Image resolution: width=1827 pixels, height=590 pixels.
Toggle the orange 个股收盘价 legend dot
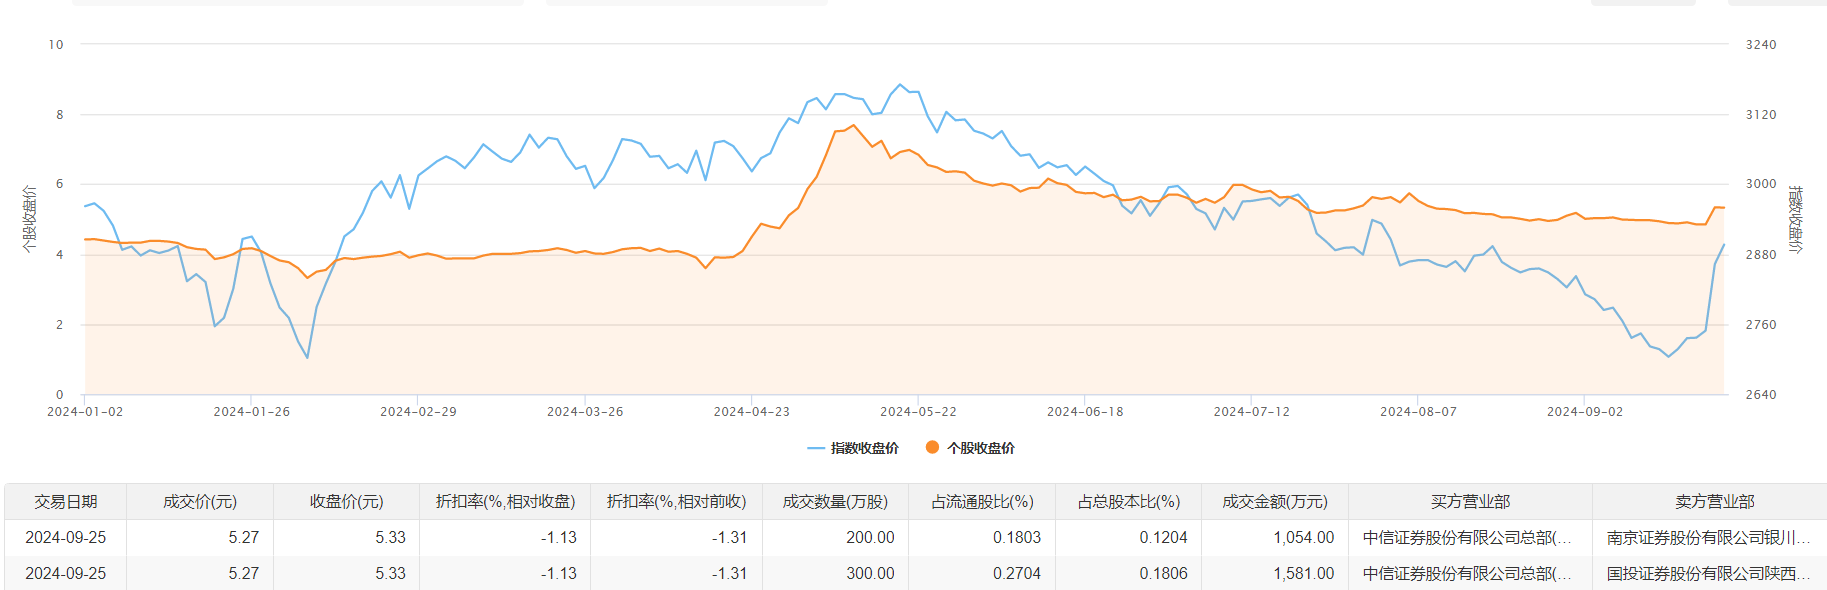pyautogui.click(x=932, y=448)
